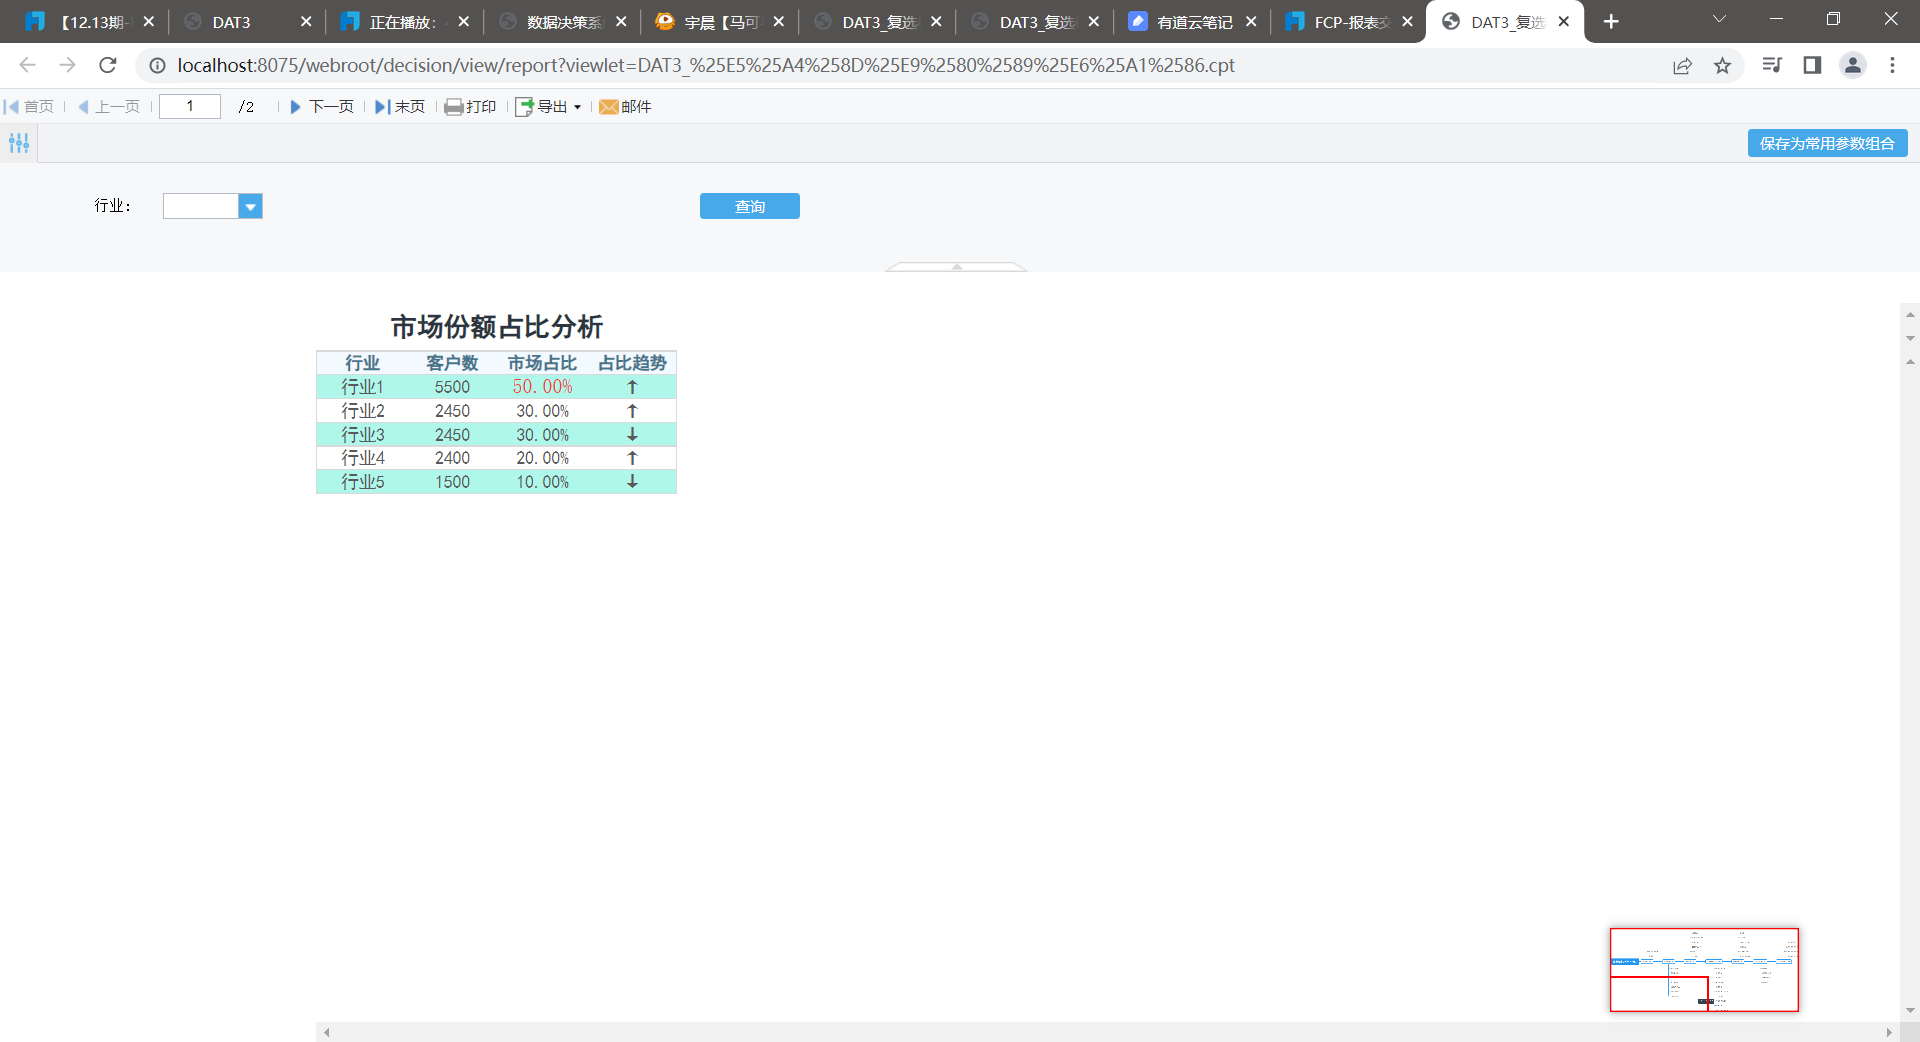The width and height of the screenshot is (1920, 1042).
Task: Click the vertical scrollbar down arrow at bottom
Action: coord(1910,1010)
